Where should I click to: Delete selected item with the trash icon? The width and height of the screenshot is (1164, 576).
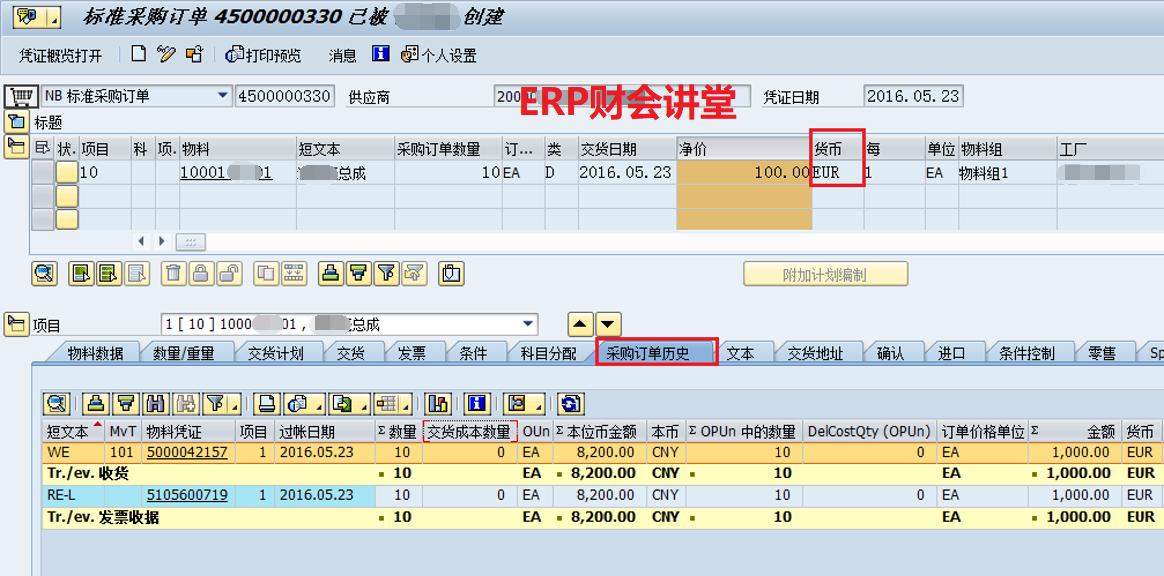coord(172,273)
